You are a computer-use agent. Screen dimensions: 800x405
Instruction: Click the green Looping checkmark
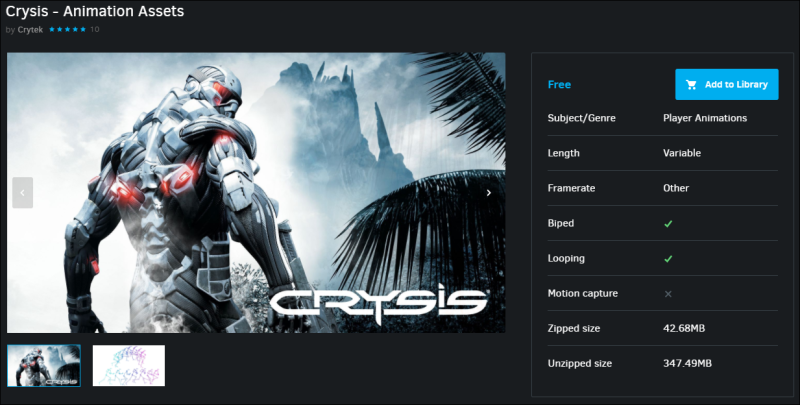[668, 259]
